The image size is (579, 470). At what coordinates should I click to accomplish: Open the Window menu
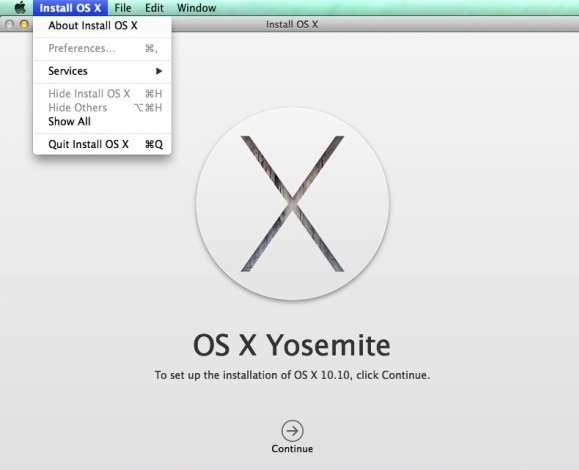click(x=196, y=8)
